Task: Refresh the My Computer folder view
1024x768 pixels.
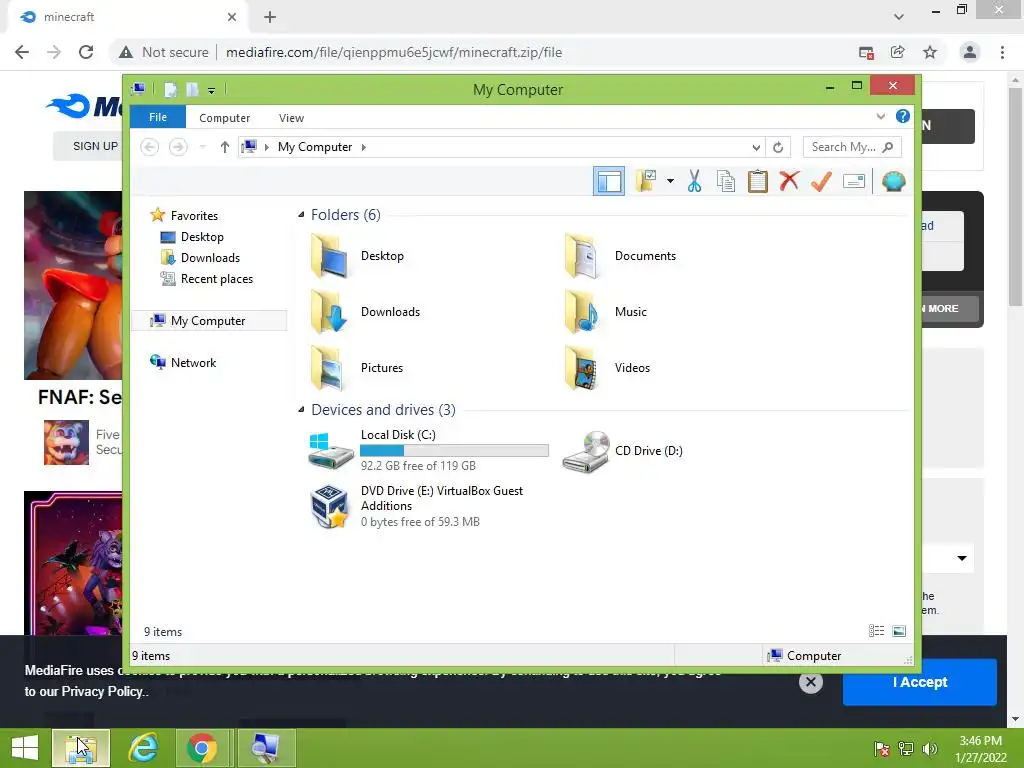Action: [x=778, y=147]
